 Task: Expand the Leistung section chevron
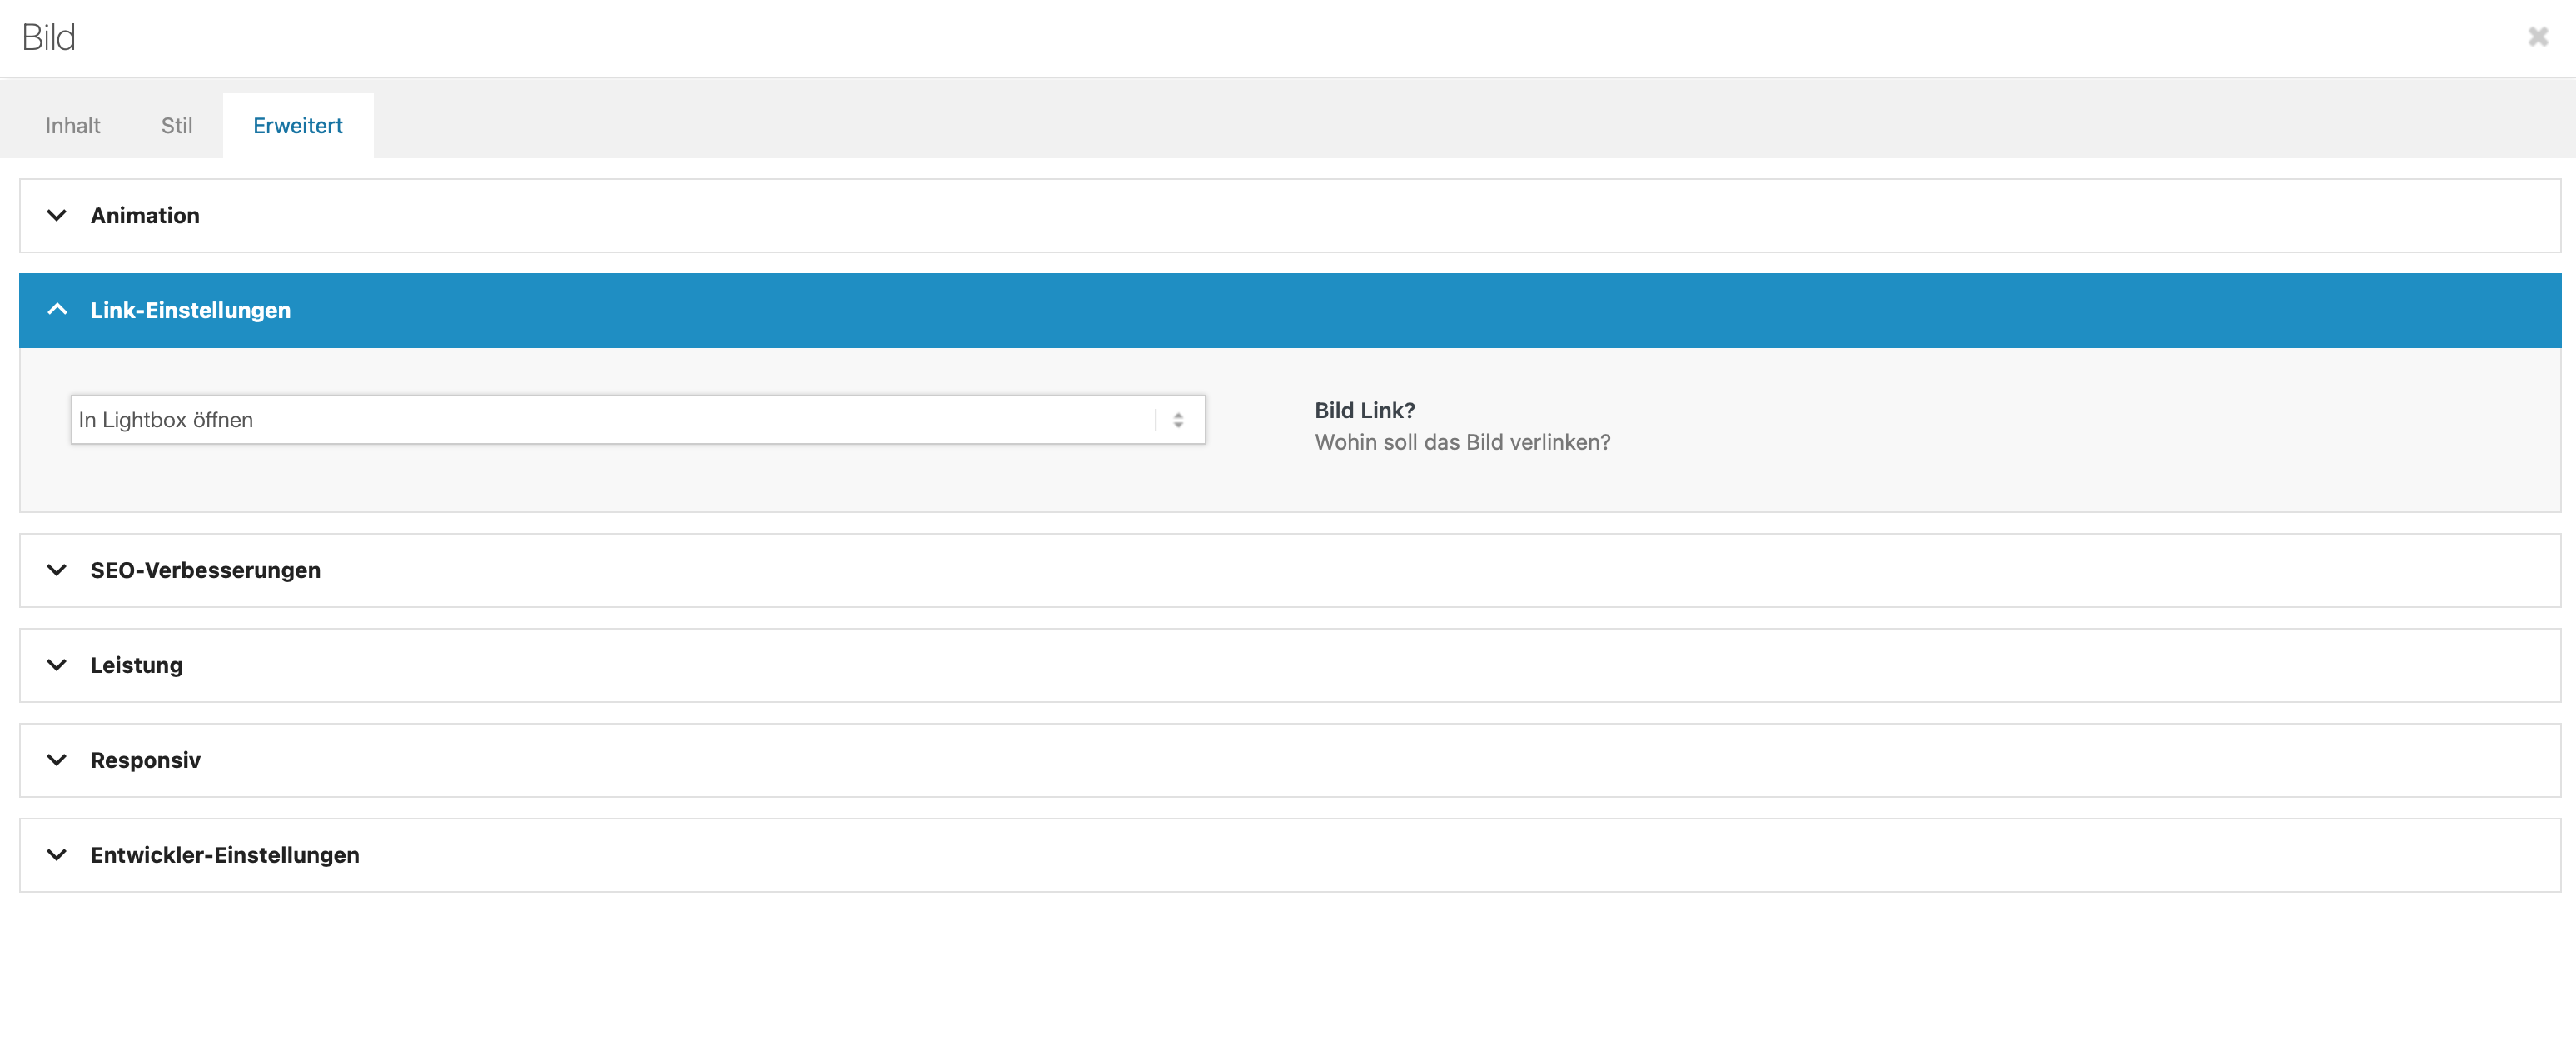57,665
